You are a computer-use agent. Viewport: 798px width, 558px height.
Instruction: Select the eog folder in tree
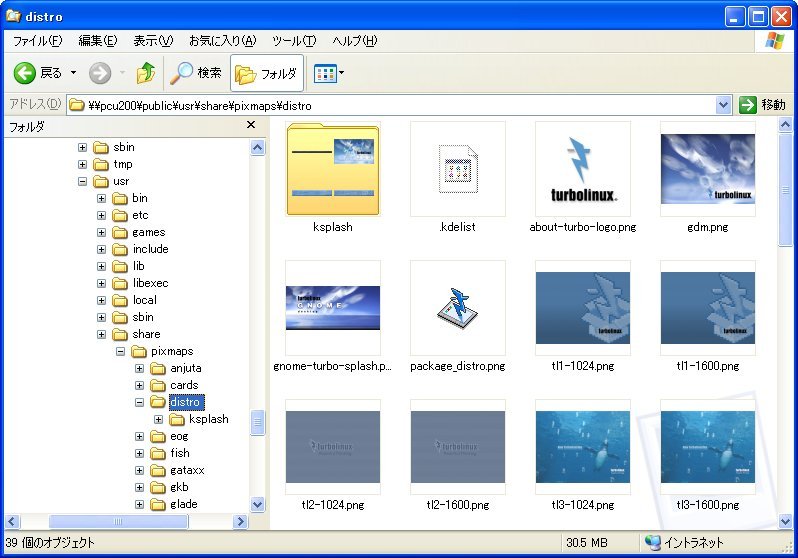click(179, 436)
